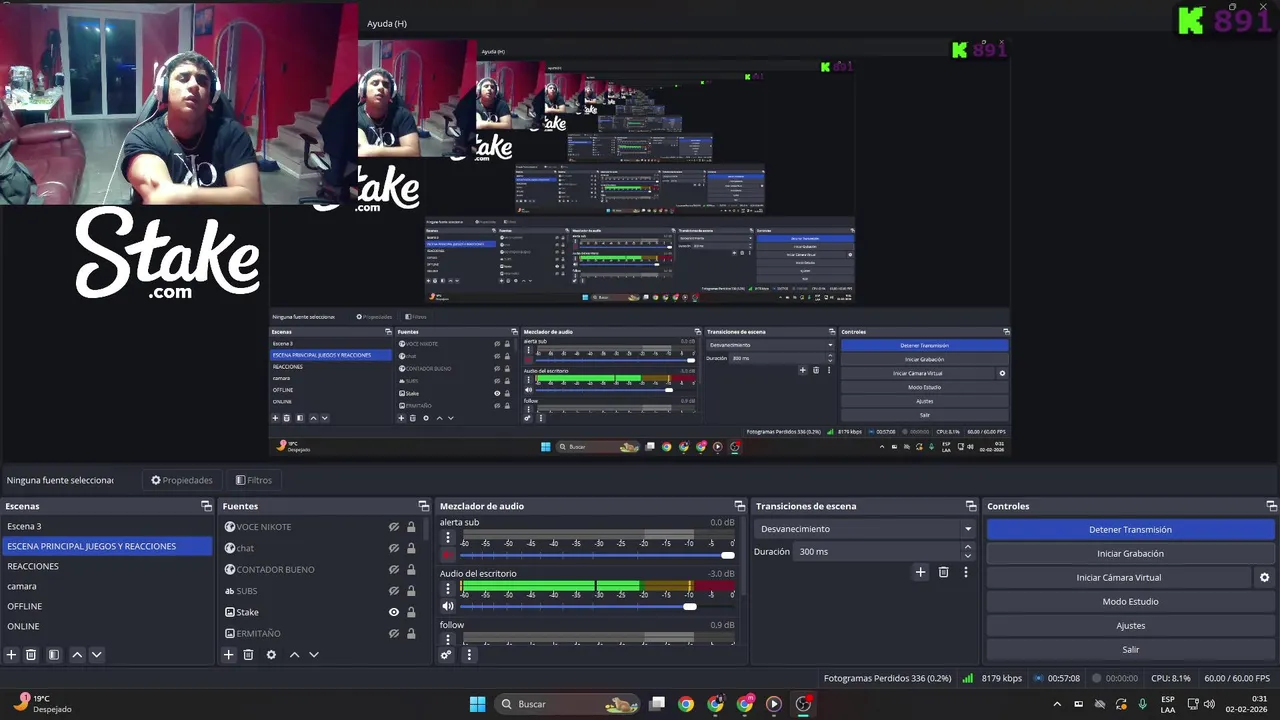Pop out the Controles dock

1271,506
